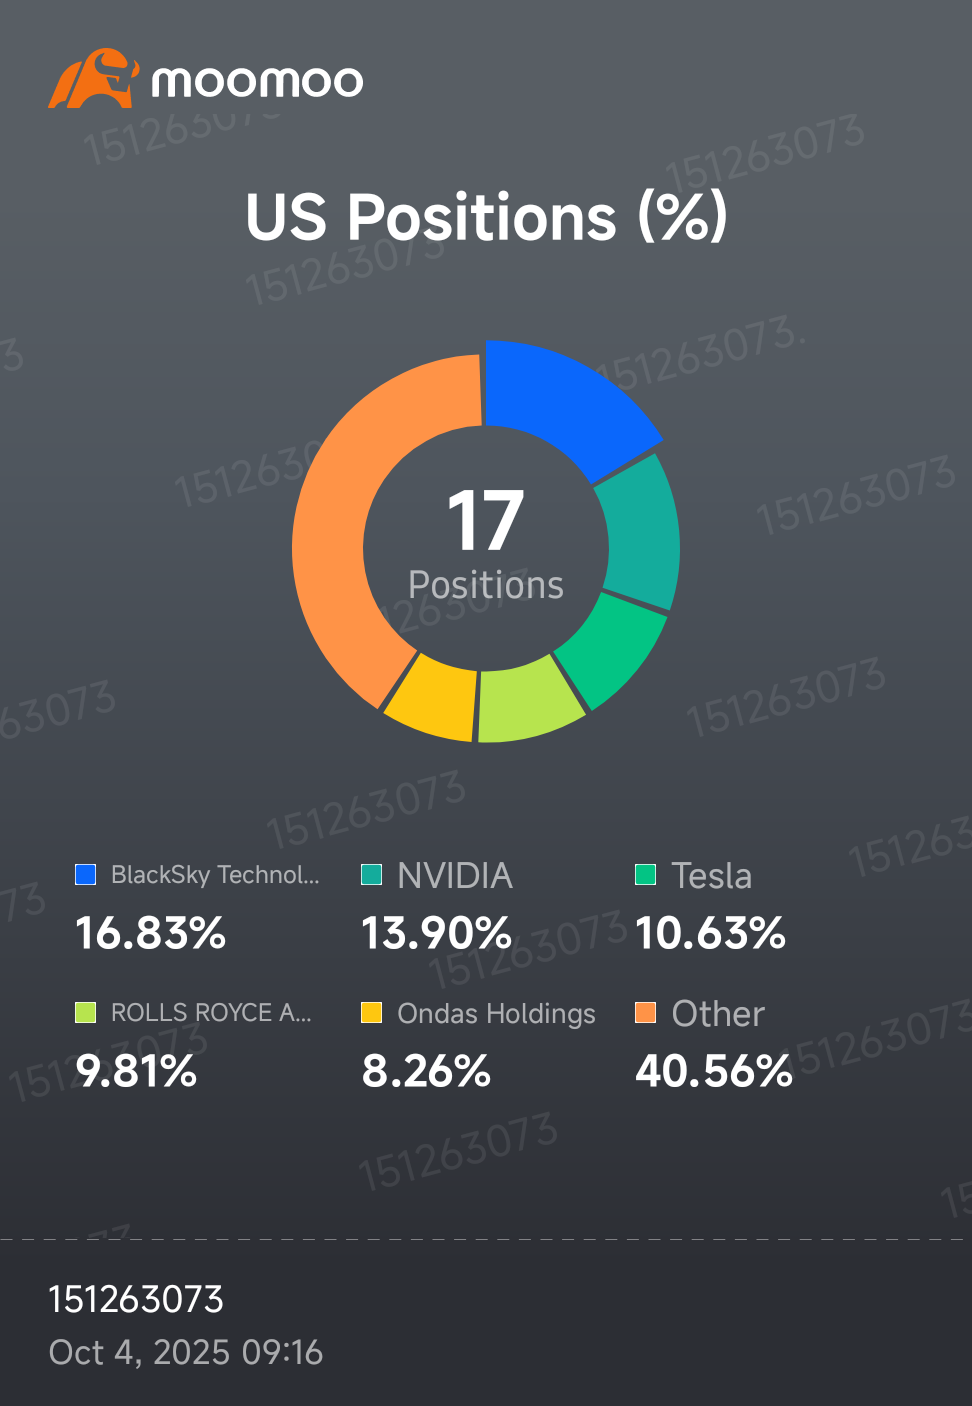This screenshot has width=972, height=1406.
Task: Click the US Positions (%) title
Action: click(487, 217)
